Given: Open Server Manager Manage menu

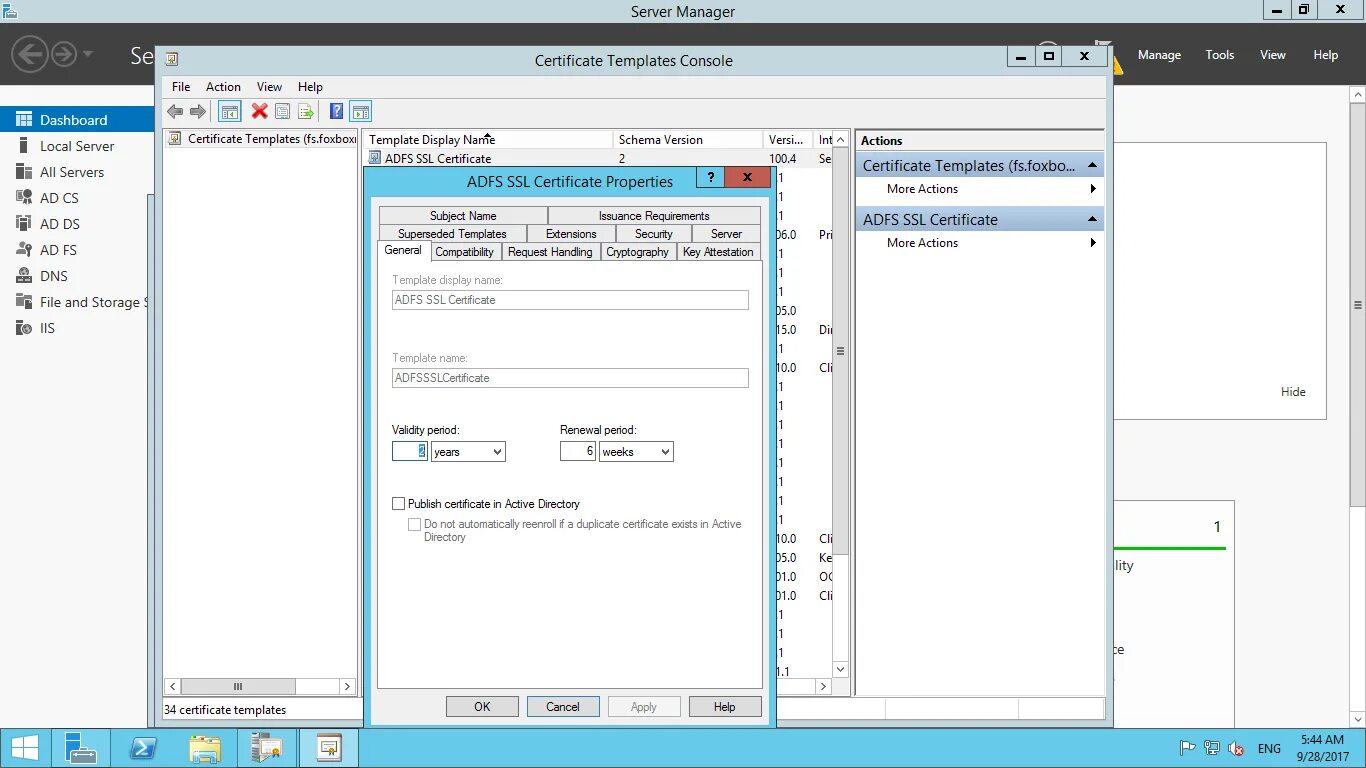Looking at the screenshot, I should [1159, 55].
